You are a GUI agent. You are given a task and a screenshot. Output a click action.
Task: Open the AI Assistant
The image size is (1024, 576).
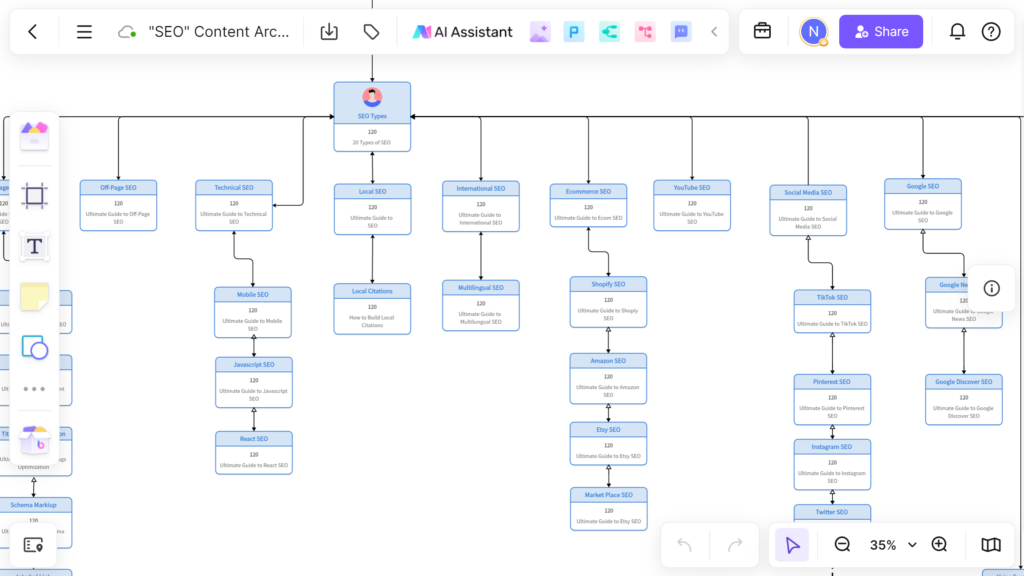click(462, 32)
